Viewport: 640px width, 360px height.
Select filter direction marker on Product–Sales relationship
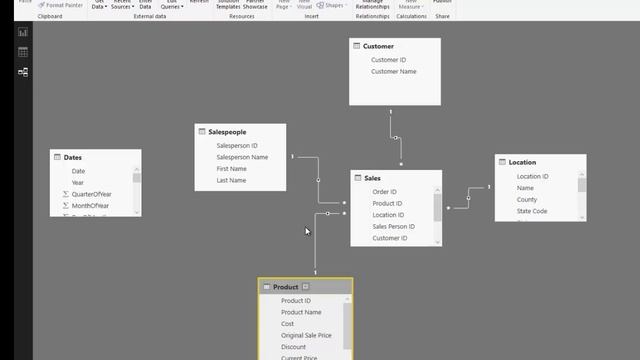328,213
